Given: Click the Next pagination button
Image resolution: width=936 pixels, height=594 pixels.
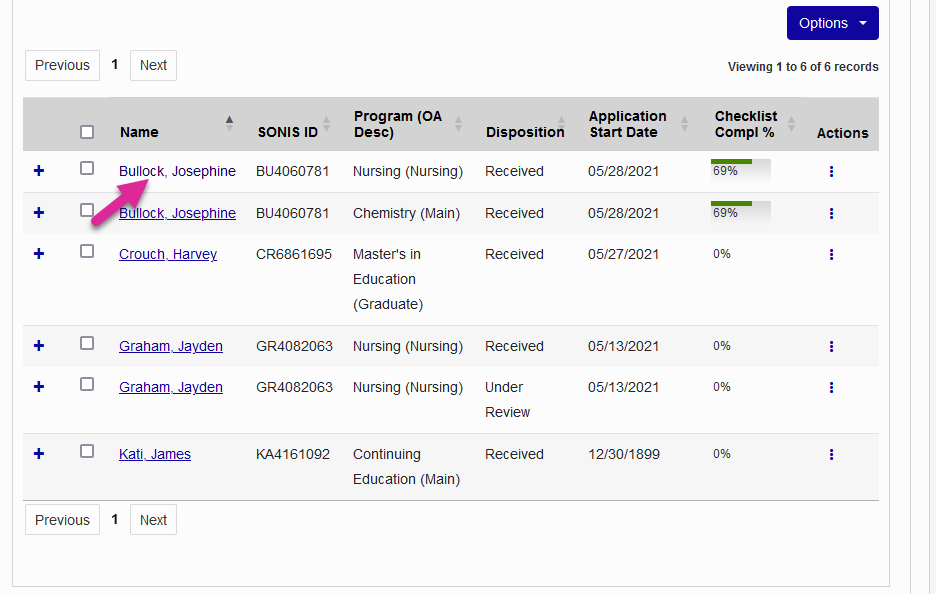Looking at the screenshot, I should point(153,65).
